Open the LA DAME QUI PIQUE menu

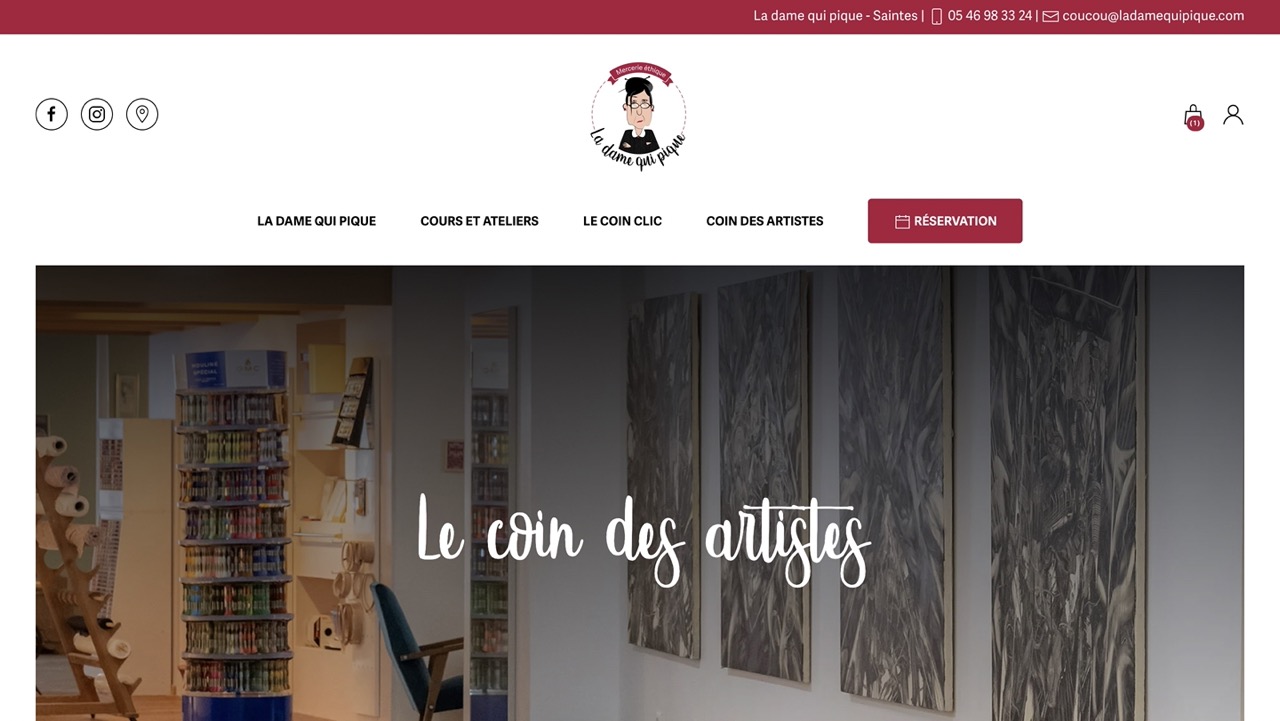(316, 221)
